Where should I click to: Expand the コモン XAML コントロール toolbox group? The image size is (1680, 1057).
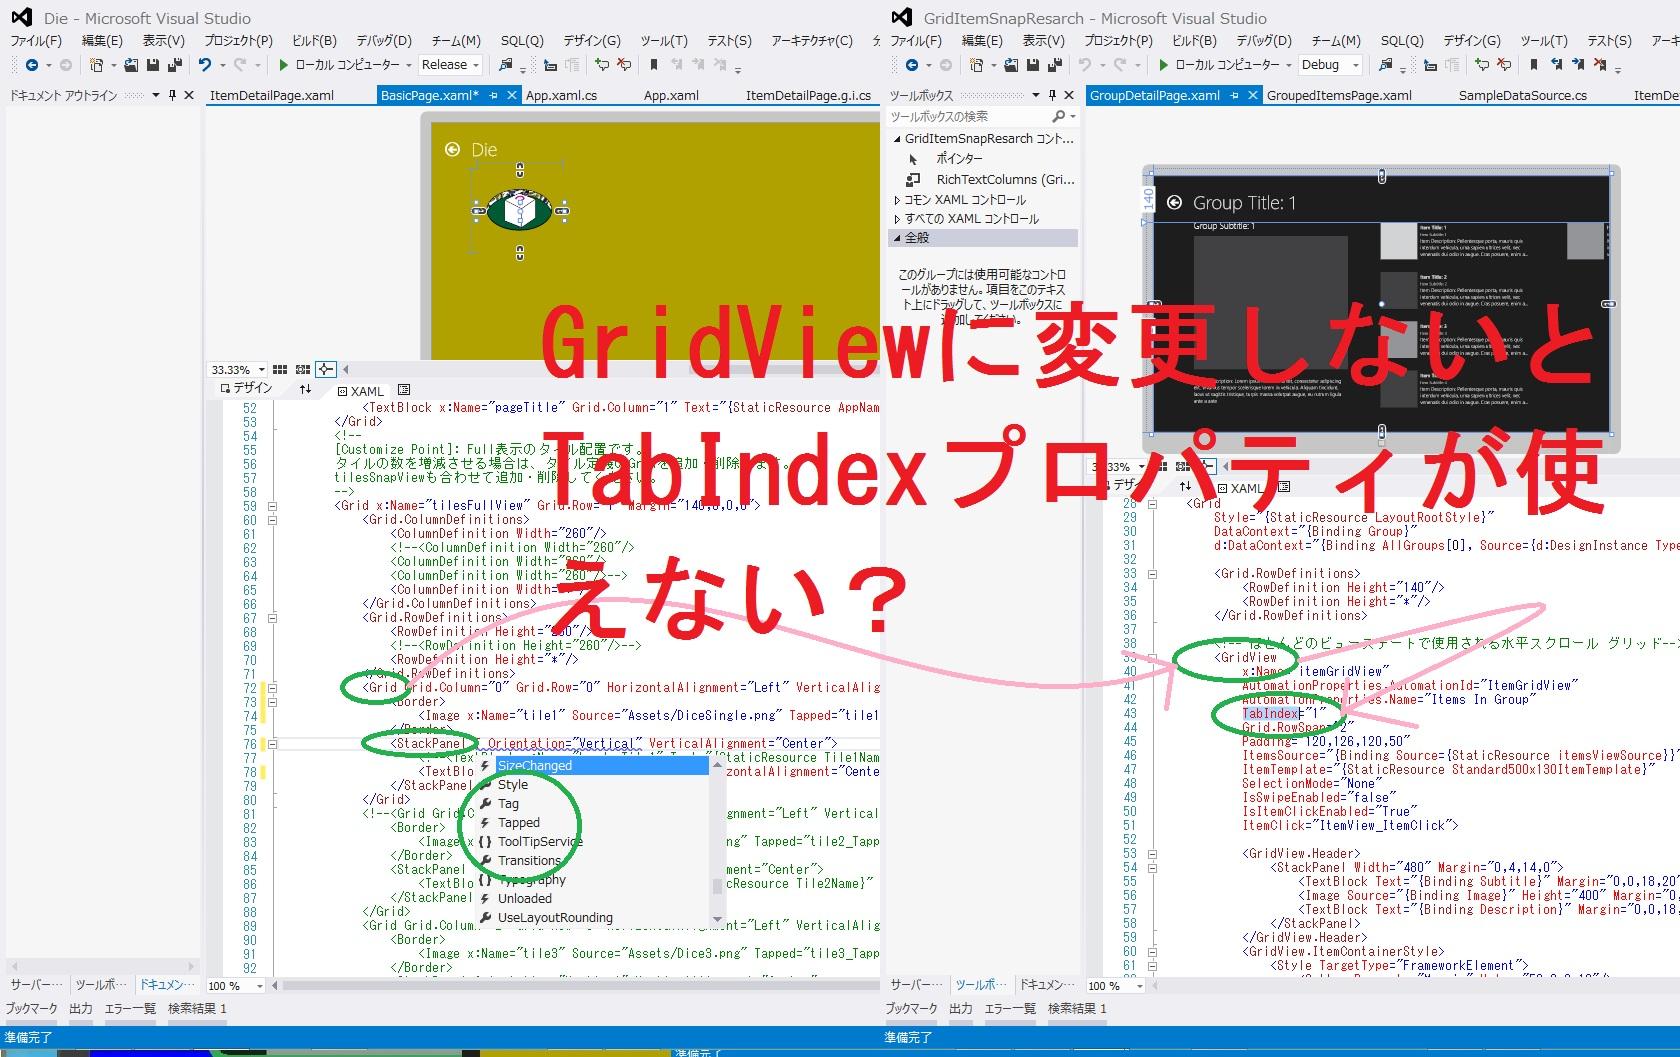click(x=897, y=200)
